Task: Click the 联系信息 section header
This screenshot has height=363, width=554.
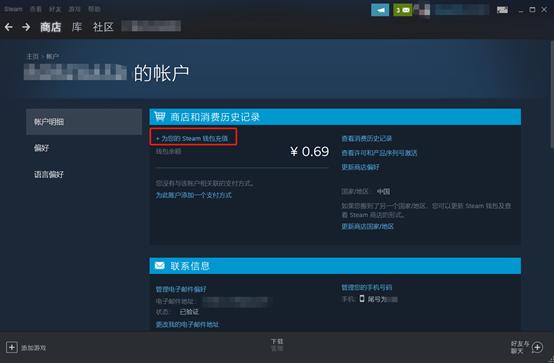Action: tap(335, 266)
